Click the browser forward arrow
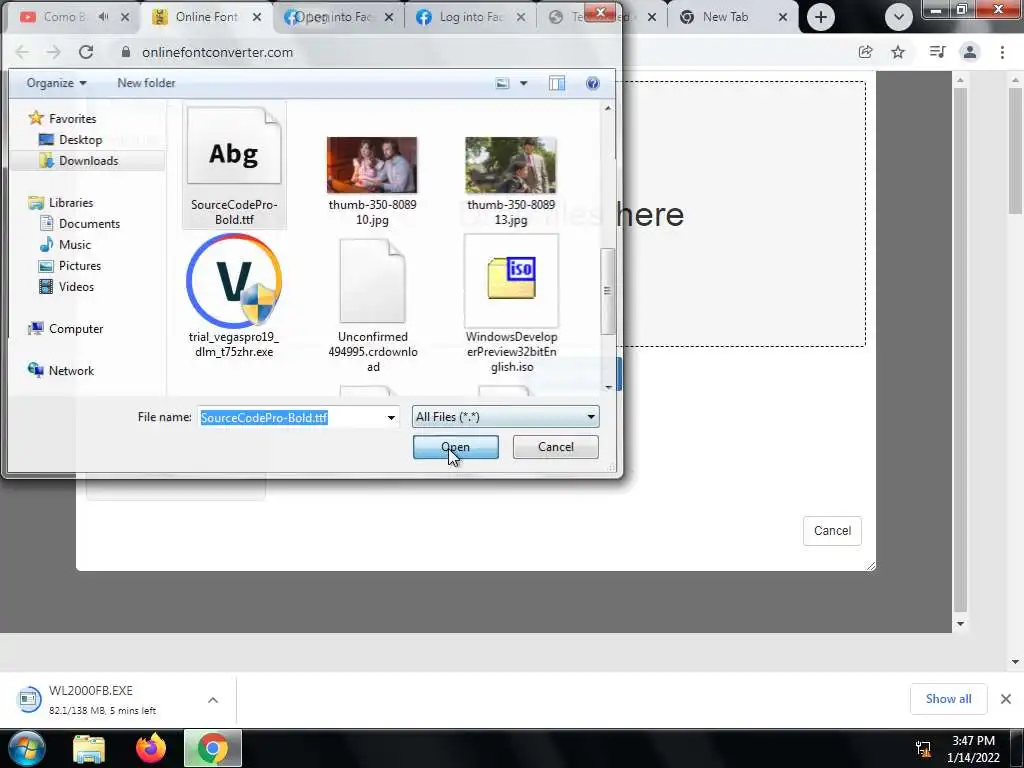This screenshot has height=768, width=1024. [x=54, y=52]
